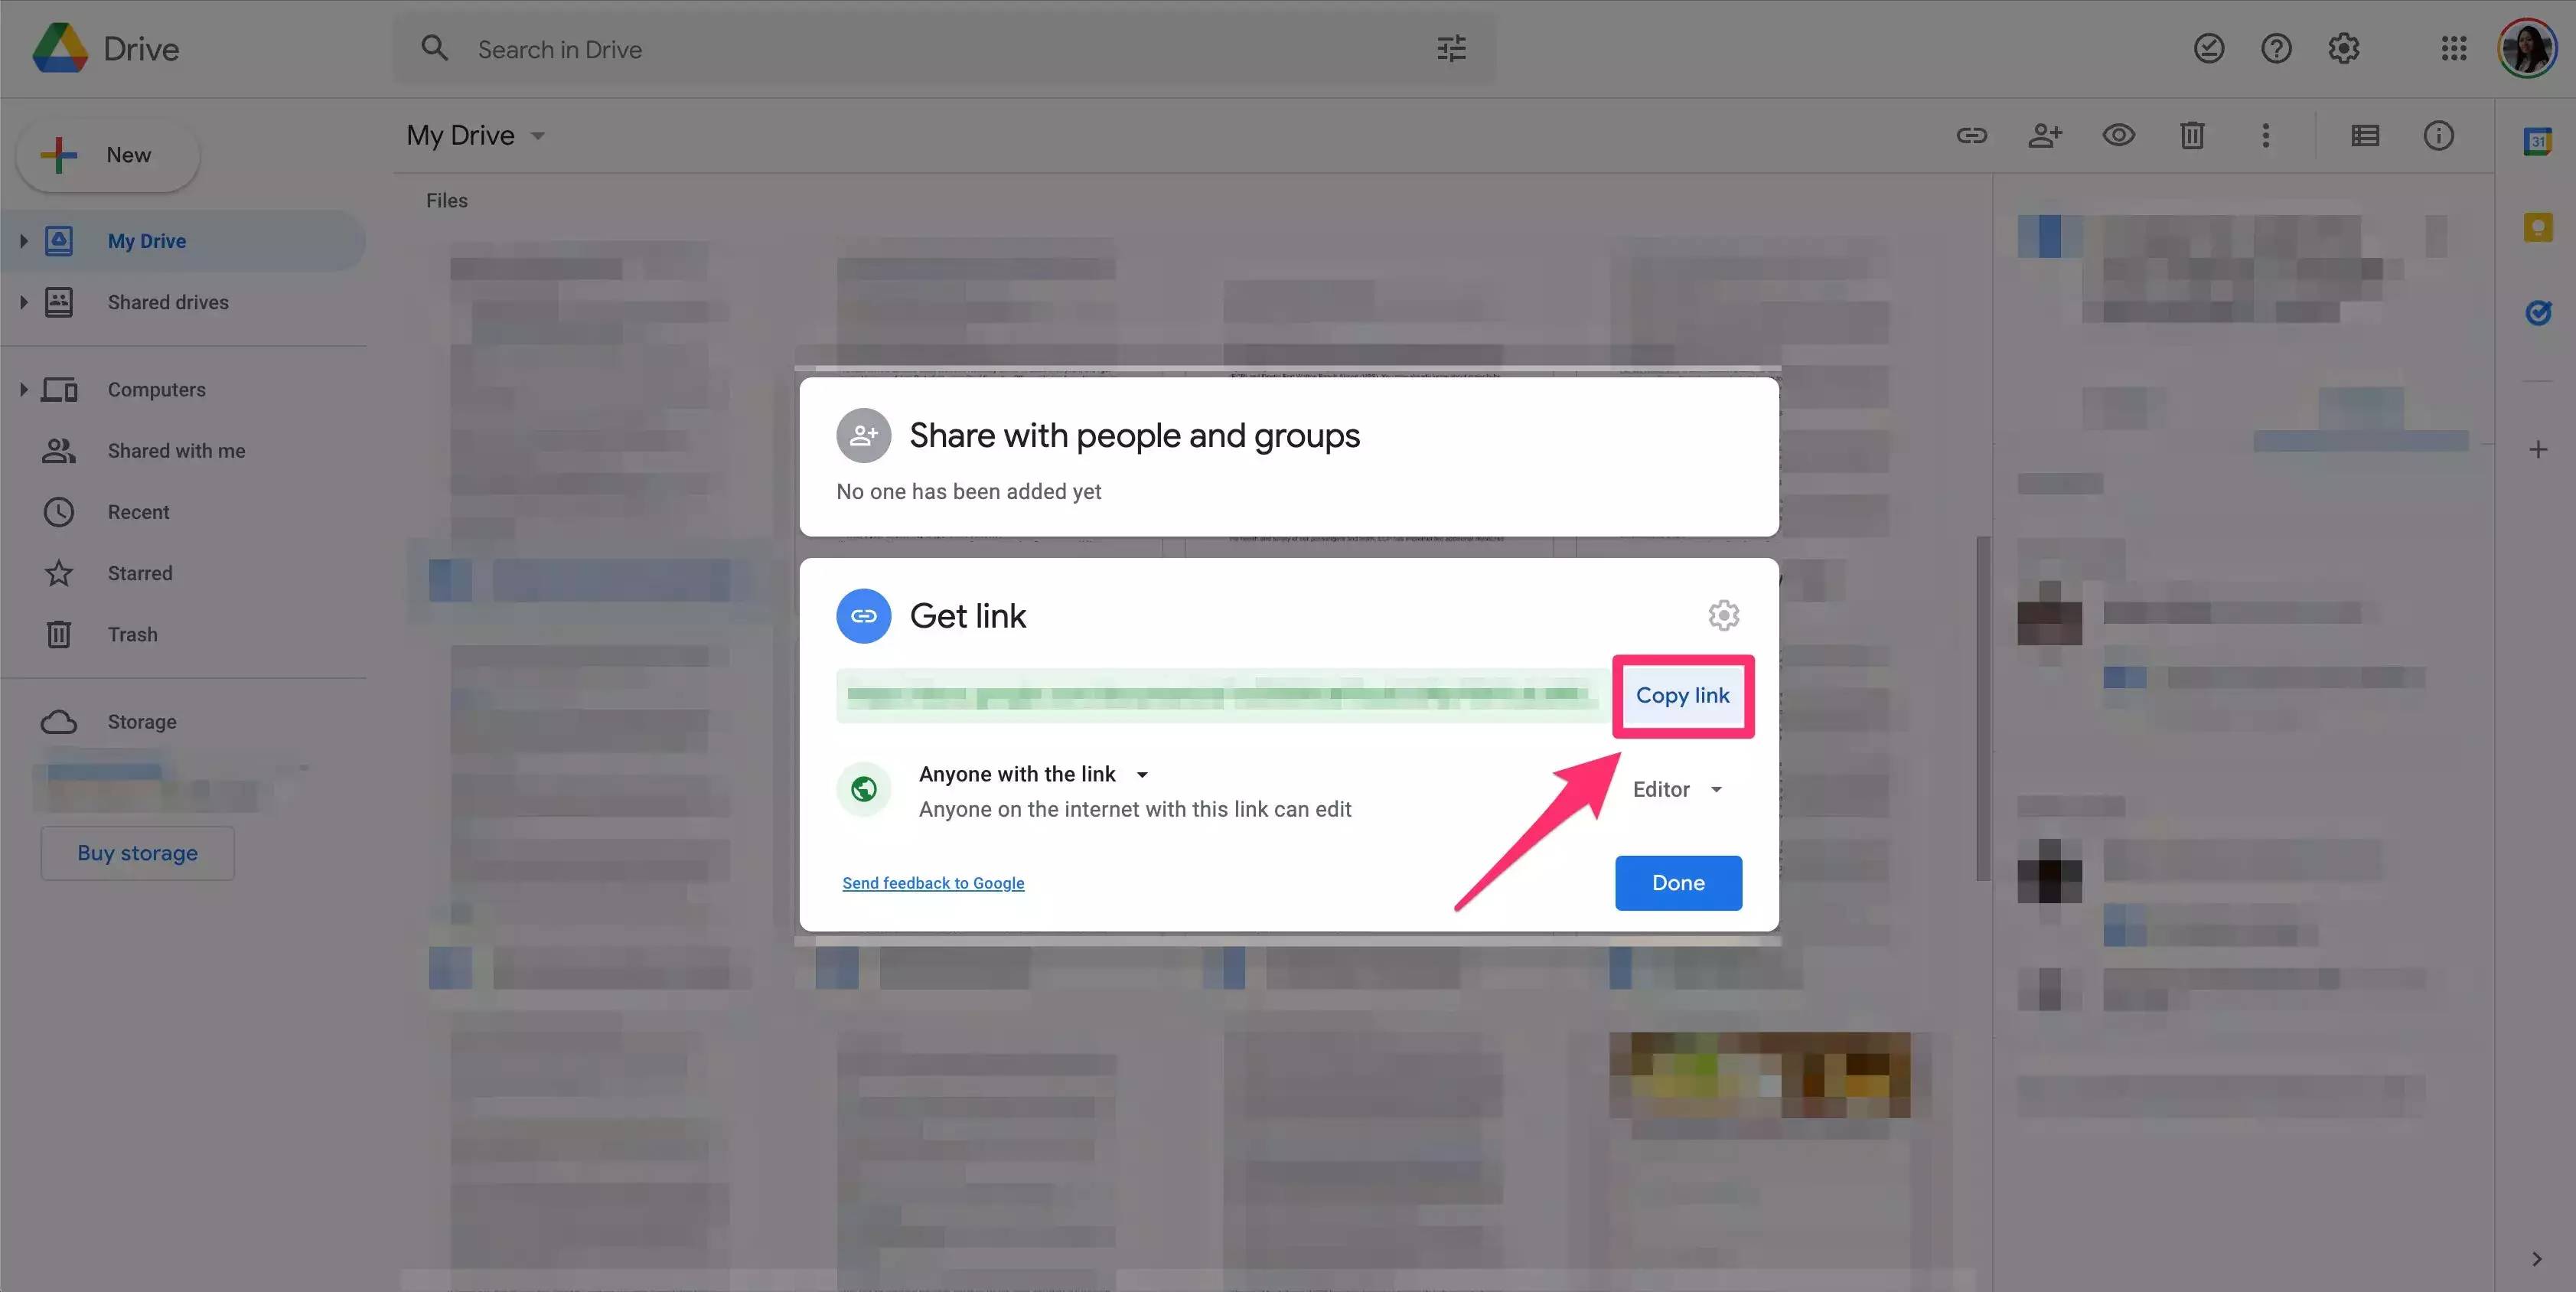Click the Copy link button
The height and width of the screenshot is (1292, 2576).
[x=1682, y=696]
